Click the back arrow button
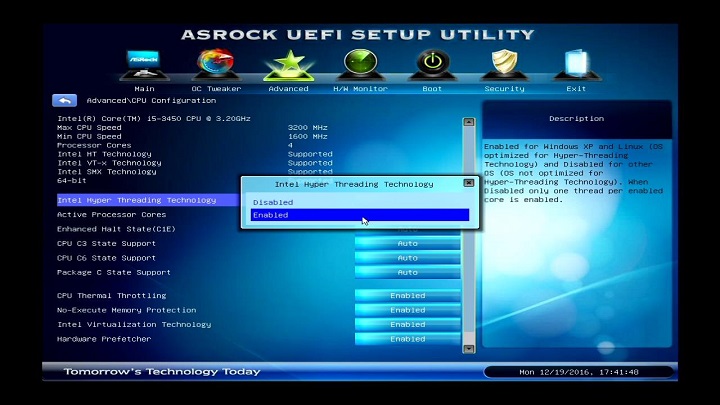This screenshot has width=720, height=405. pos(64,100)
